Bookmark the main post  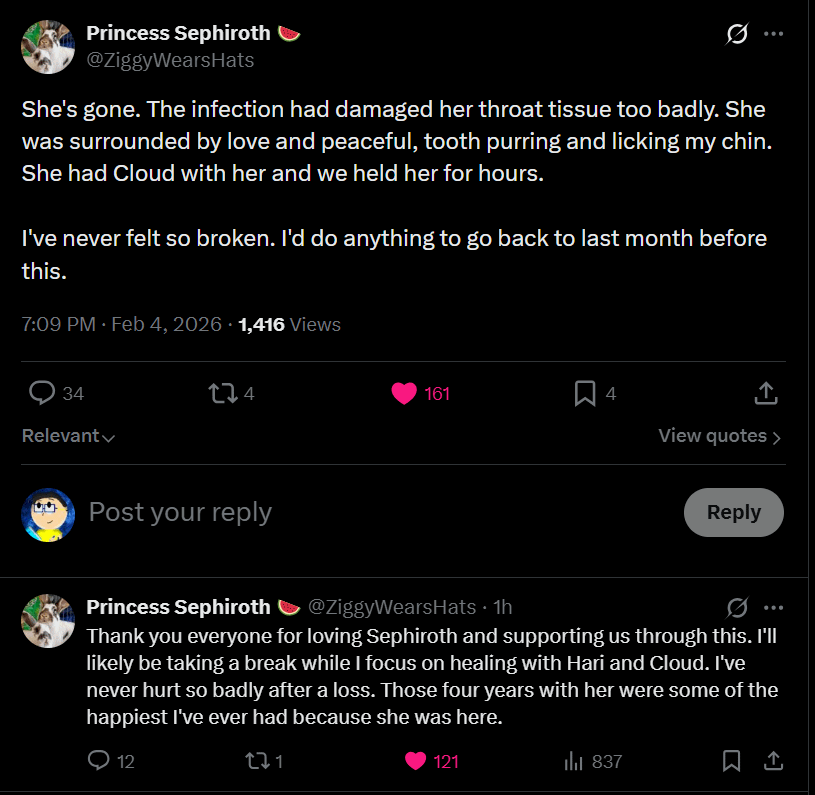click(x=585, y=393)
